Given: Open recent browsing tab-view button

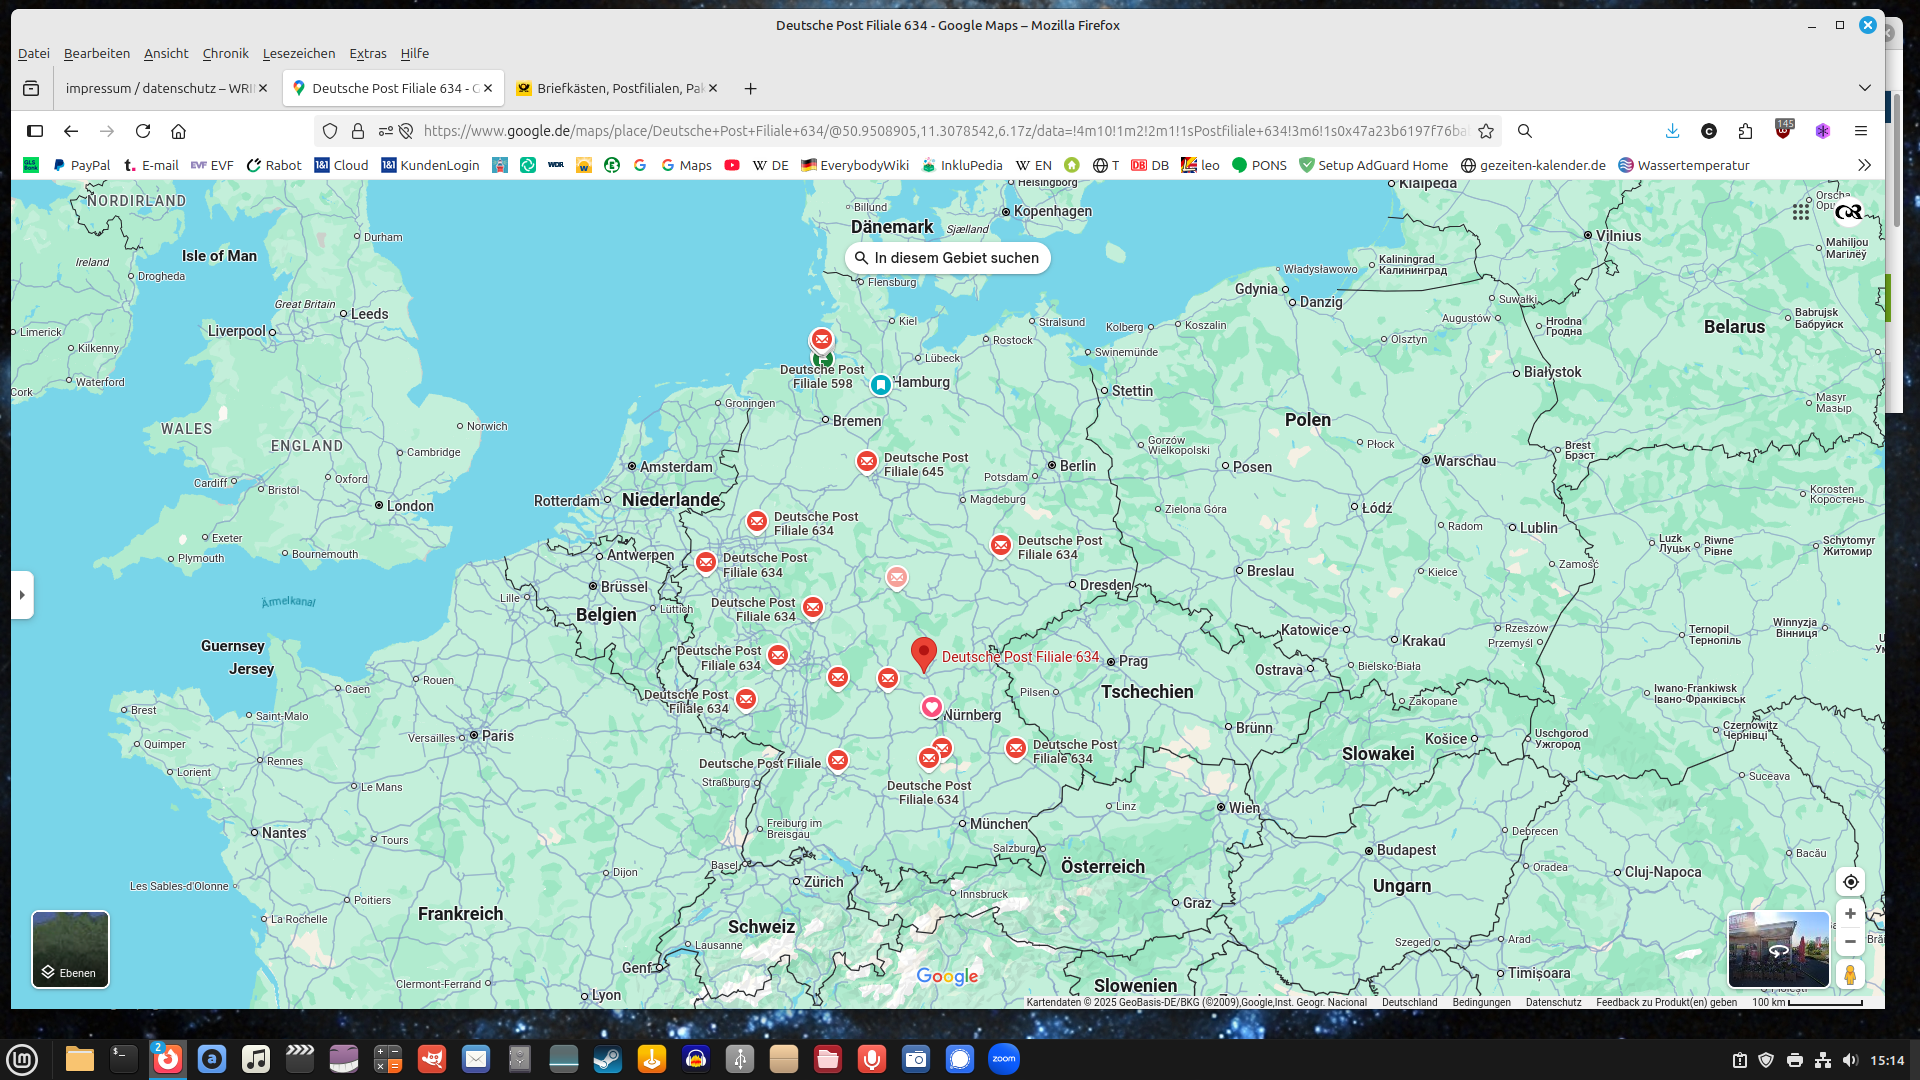Looking at the screenshot, I should (31, 88).
